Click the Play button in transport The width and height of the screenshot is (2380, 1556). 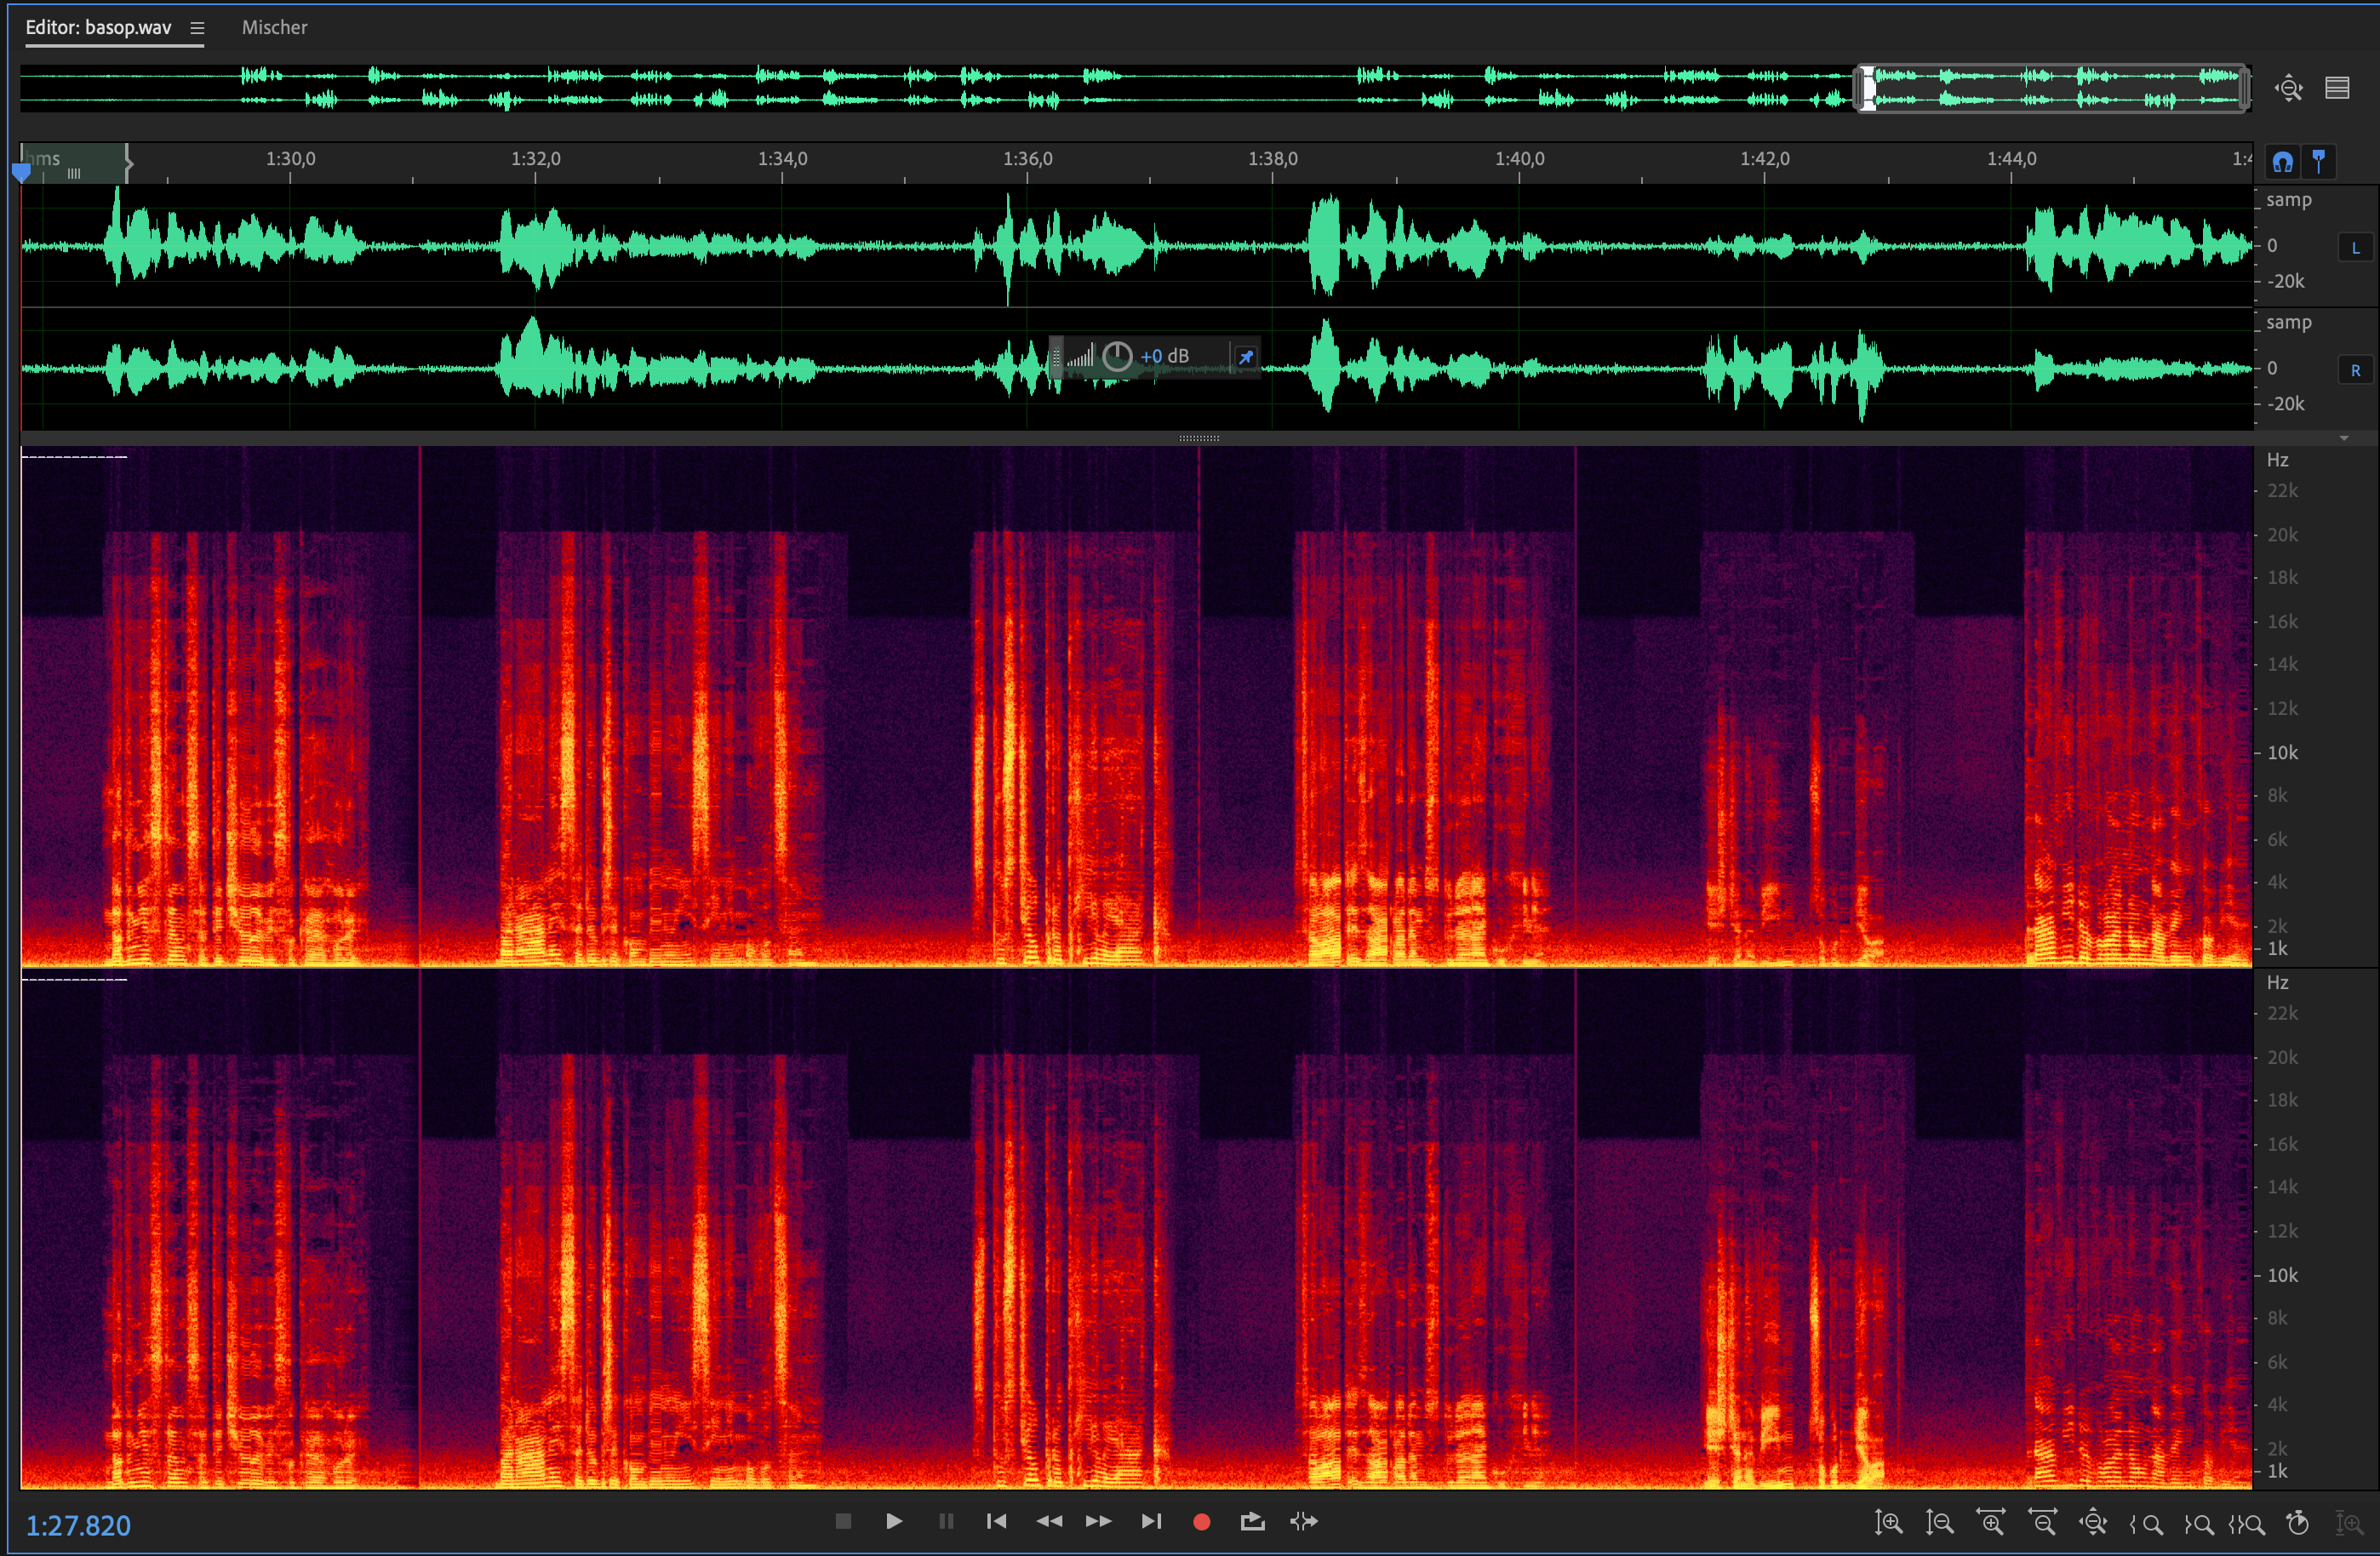point(894,1521)
